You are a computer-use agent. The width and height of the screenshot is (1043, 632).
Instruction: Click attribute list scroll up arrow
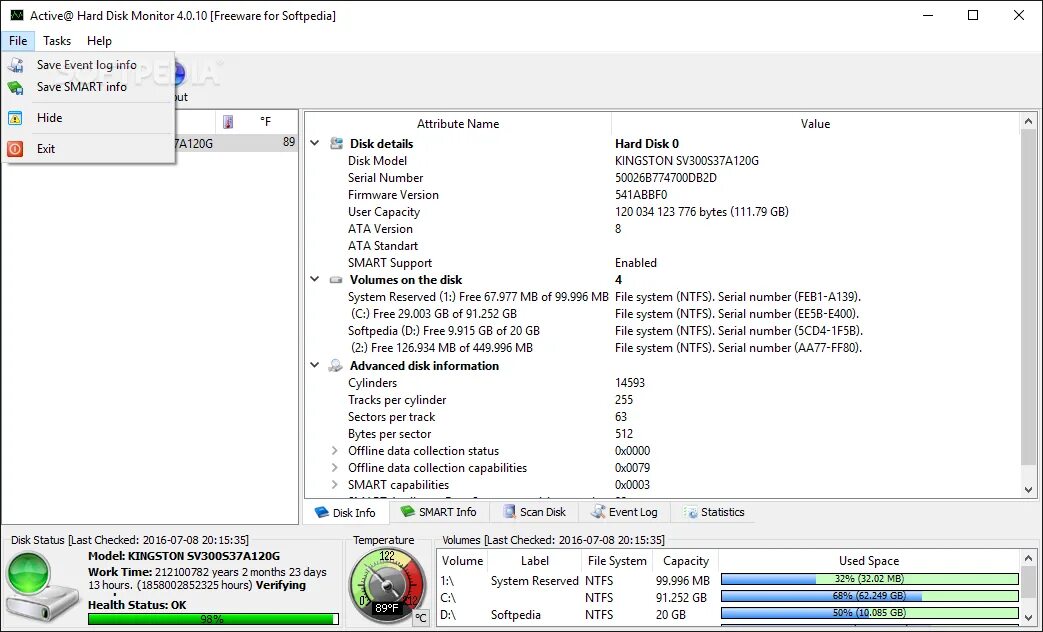(1028, 121)
